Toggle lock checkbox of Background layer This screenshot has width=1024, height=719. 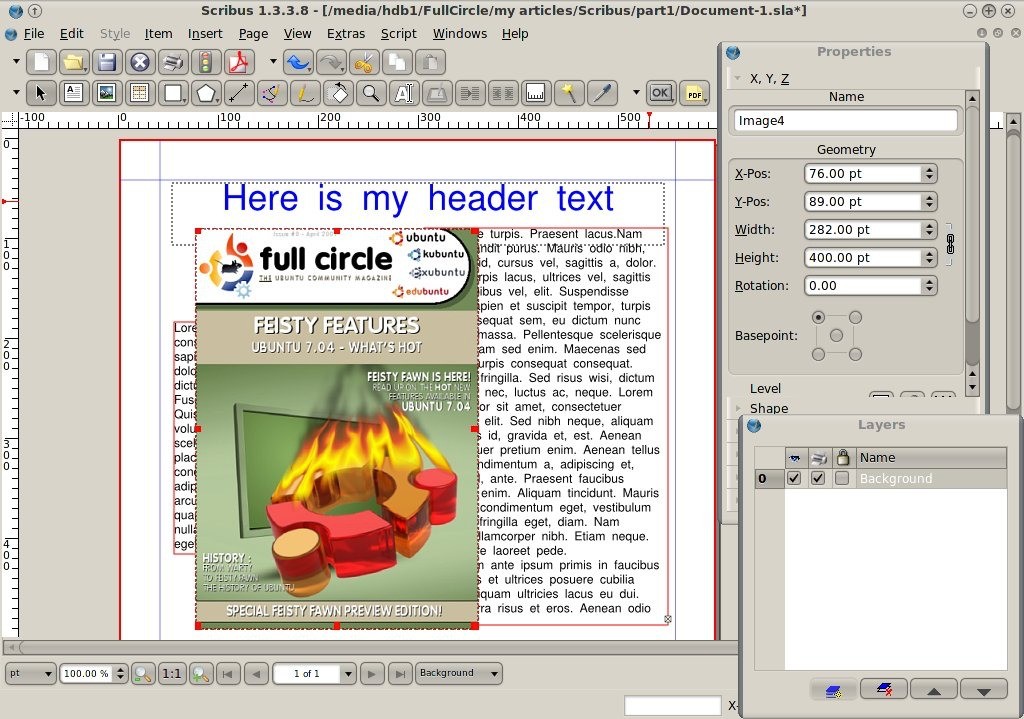[842, 478]
